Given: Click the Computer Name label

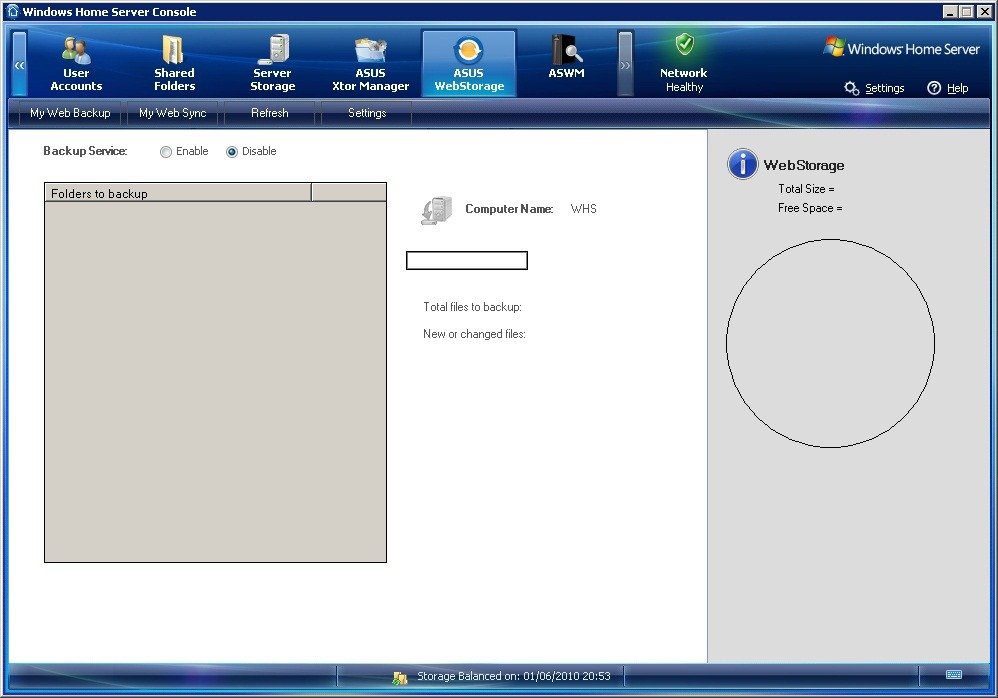Looking at the screenshot, I should [509, 209].
